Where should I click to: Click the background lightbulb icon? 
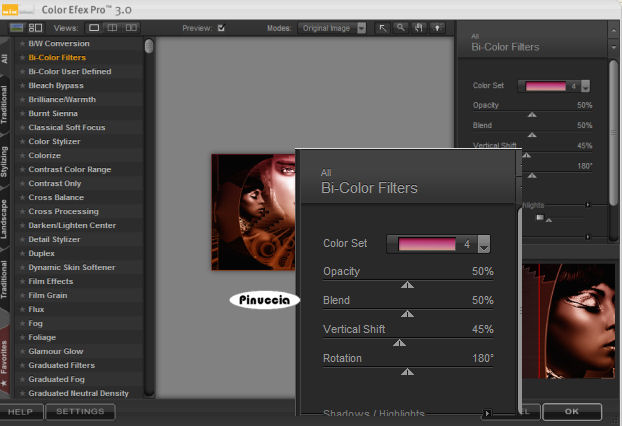coord(437,28)
